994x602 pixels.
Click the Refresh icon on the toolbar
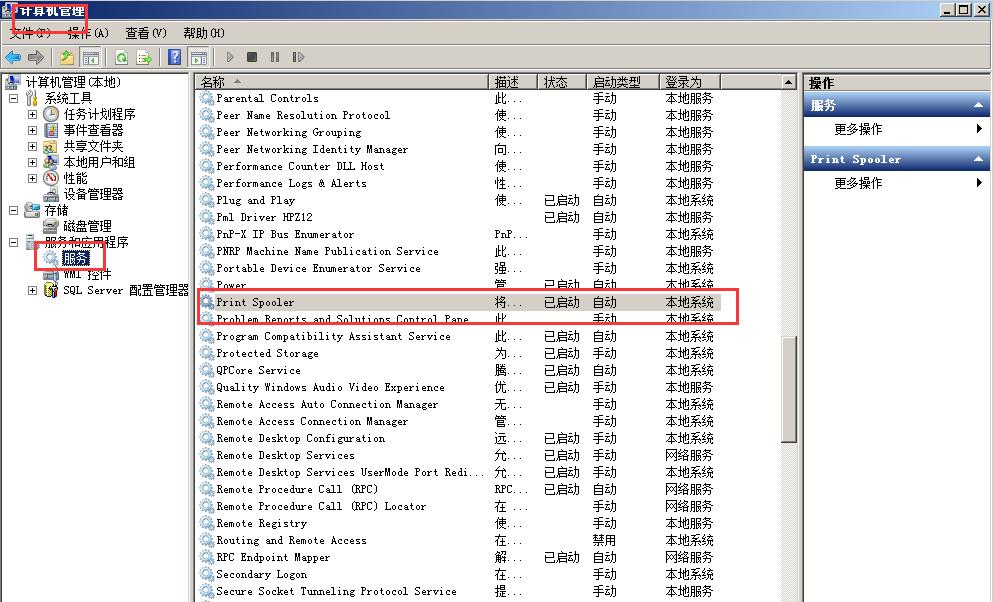122,57
